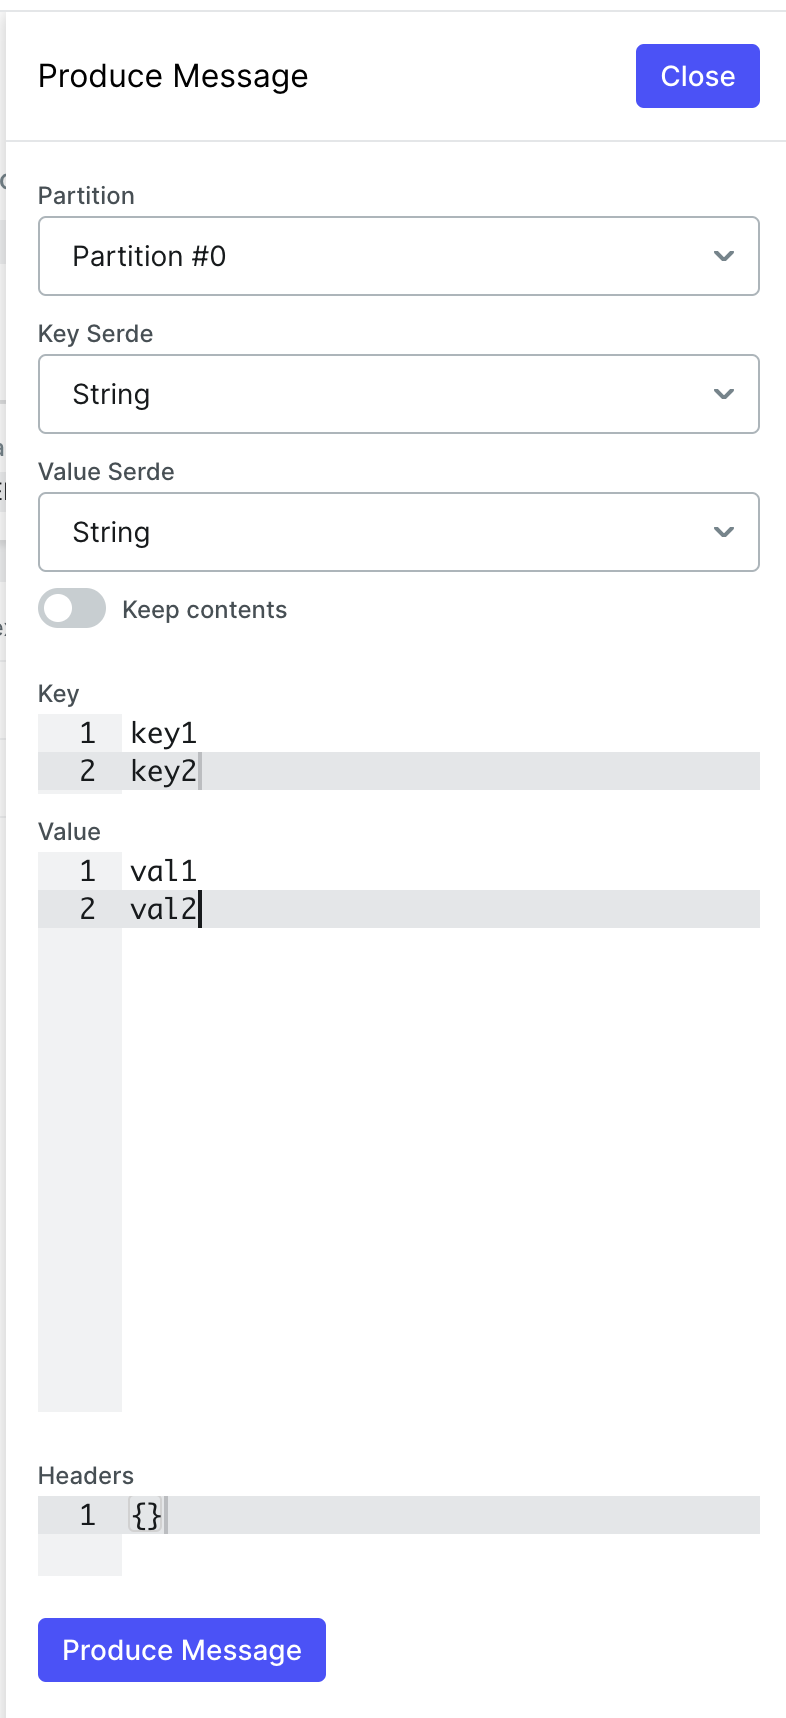This screenshot has width=786, height=1718.
Task: Click line number 1 in Key editor gutter
Action: coord(88,733)
